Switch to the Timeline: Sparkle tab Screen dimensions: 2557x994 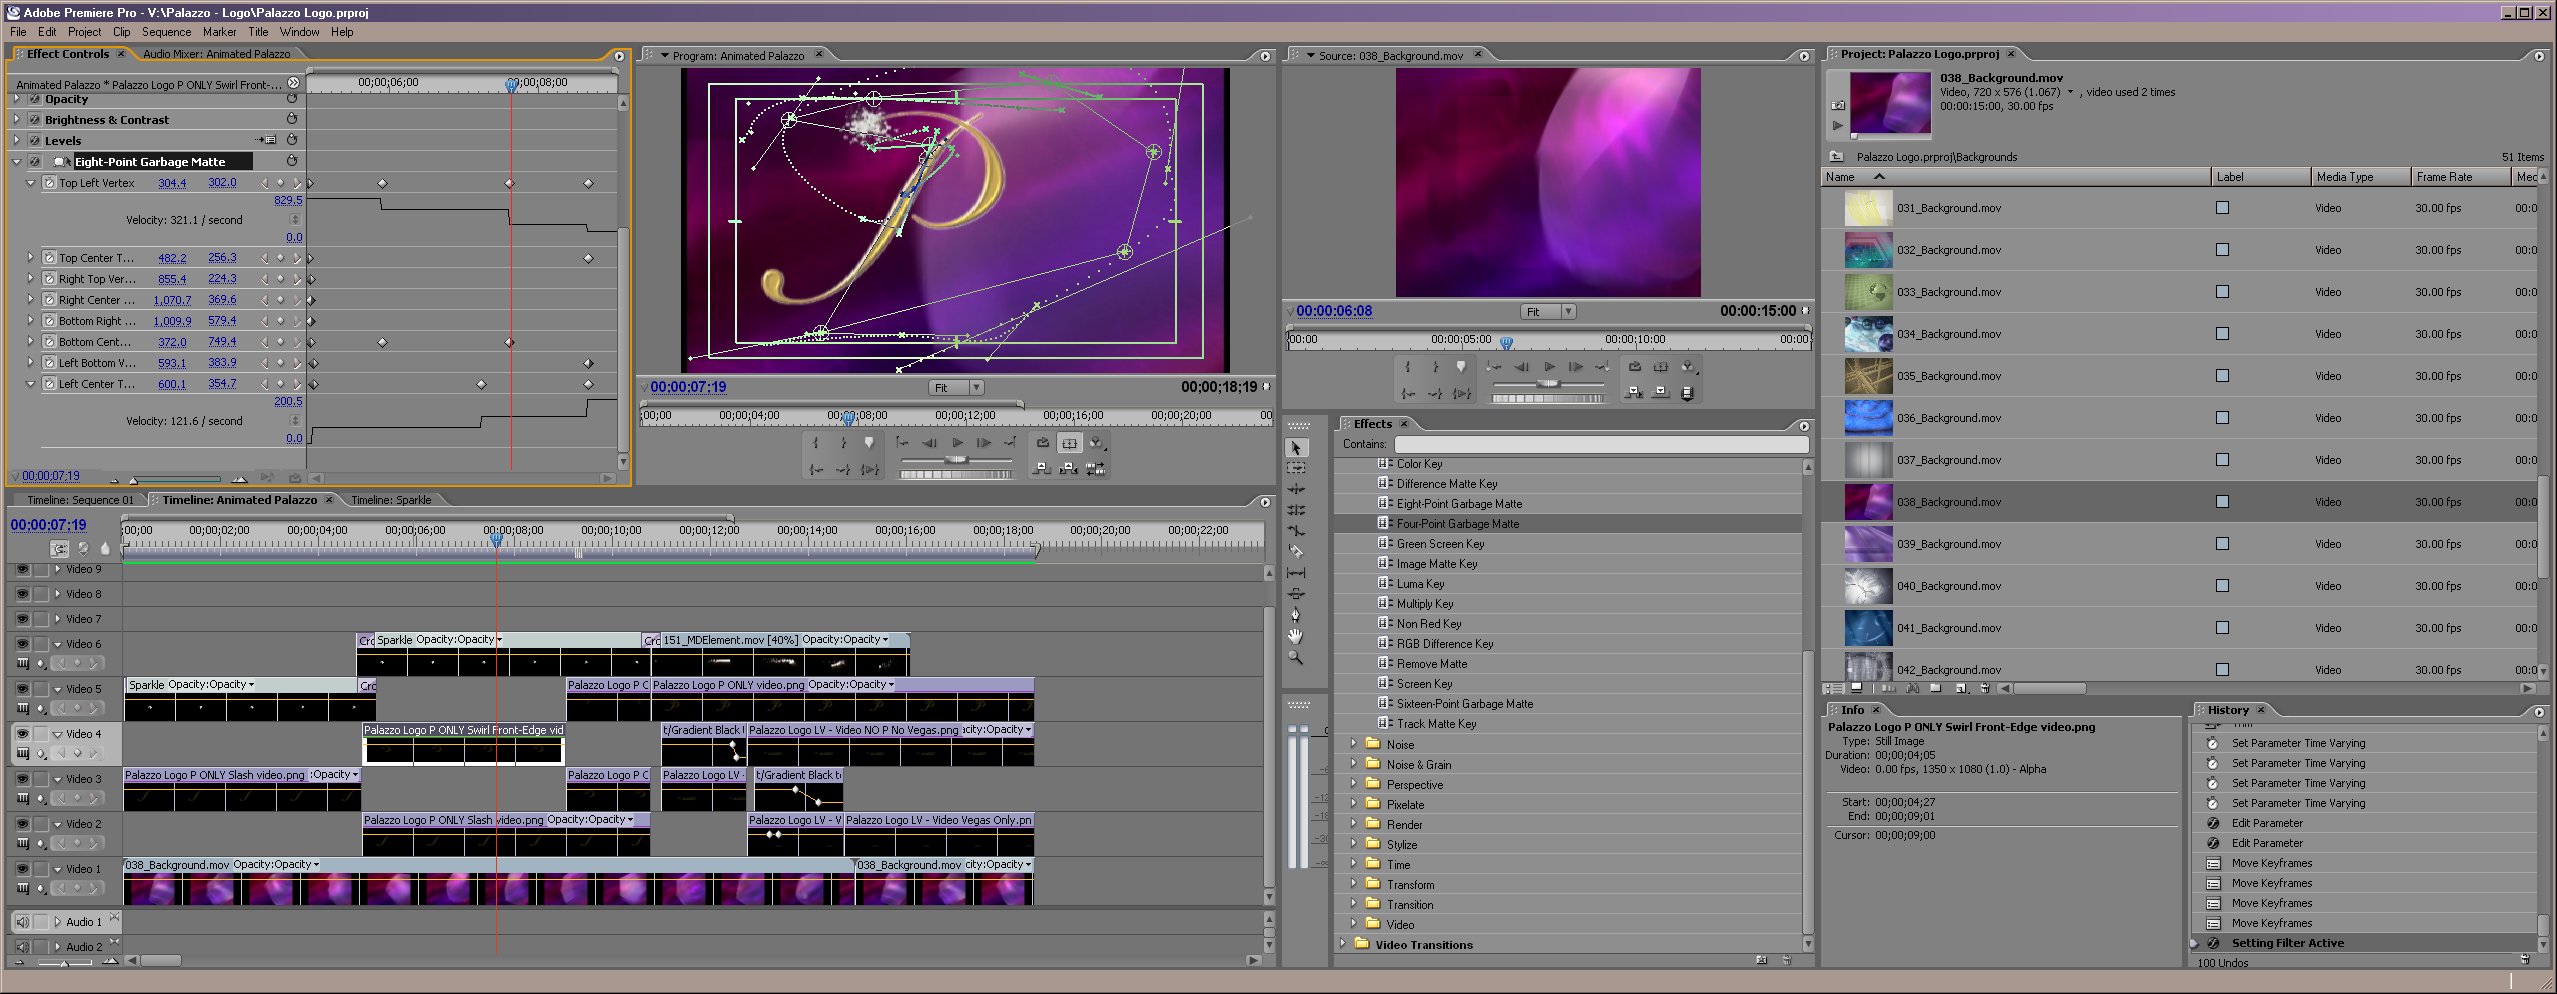coord(391,500)
